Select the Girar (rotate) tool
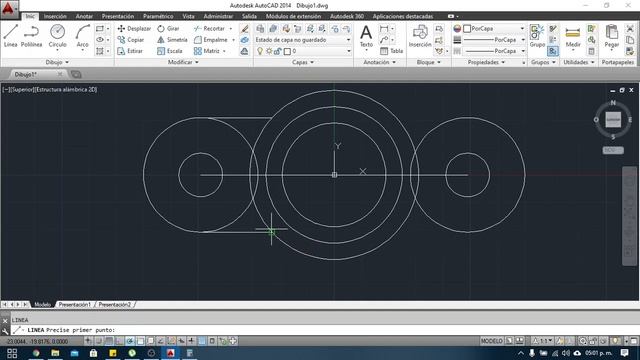The height and width of the screenshot is (360, 640). click(x=168, y=29)
